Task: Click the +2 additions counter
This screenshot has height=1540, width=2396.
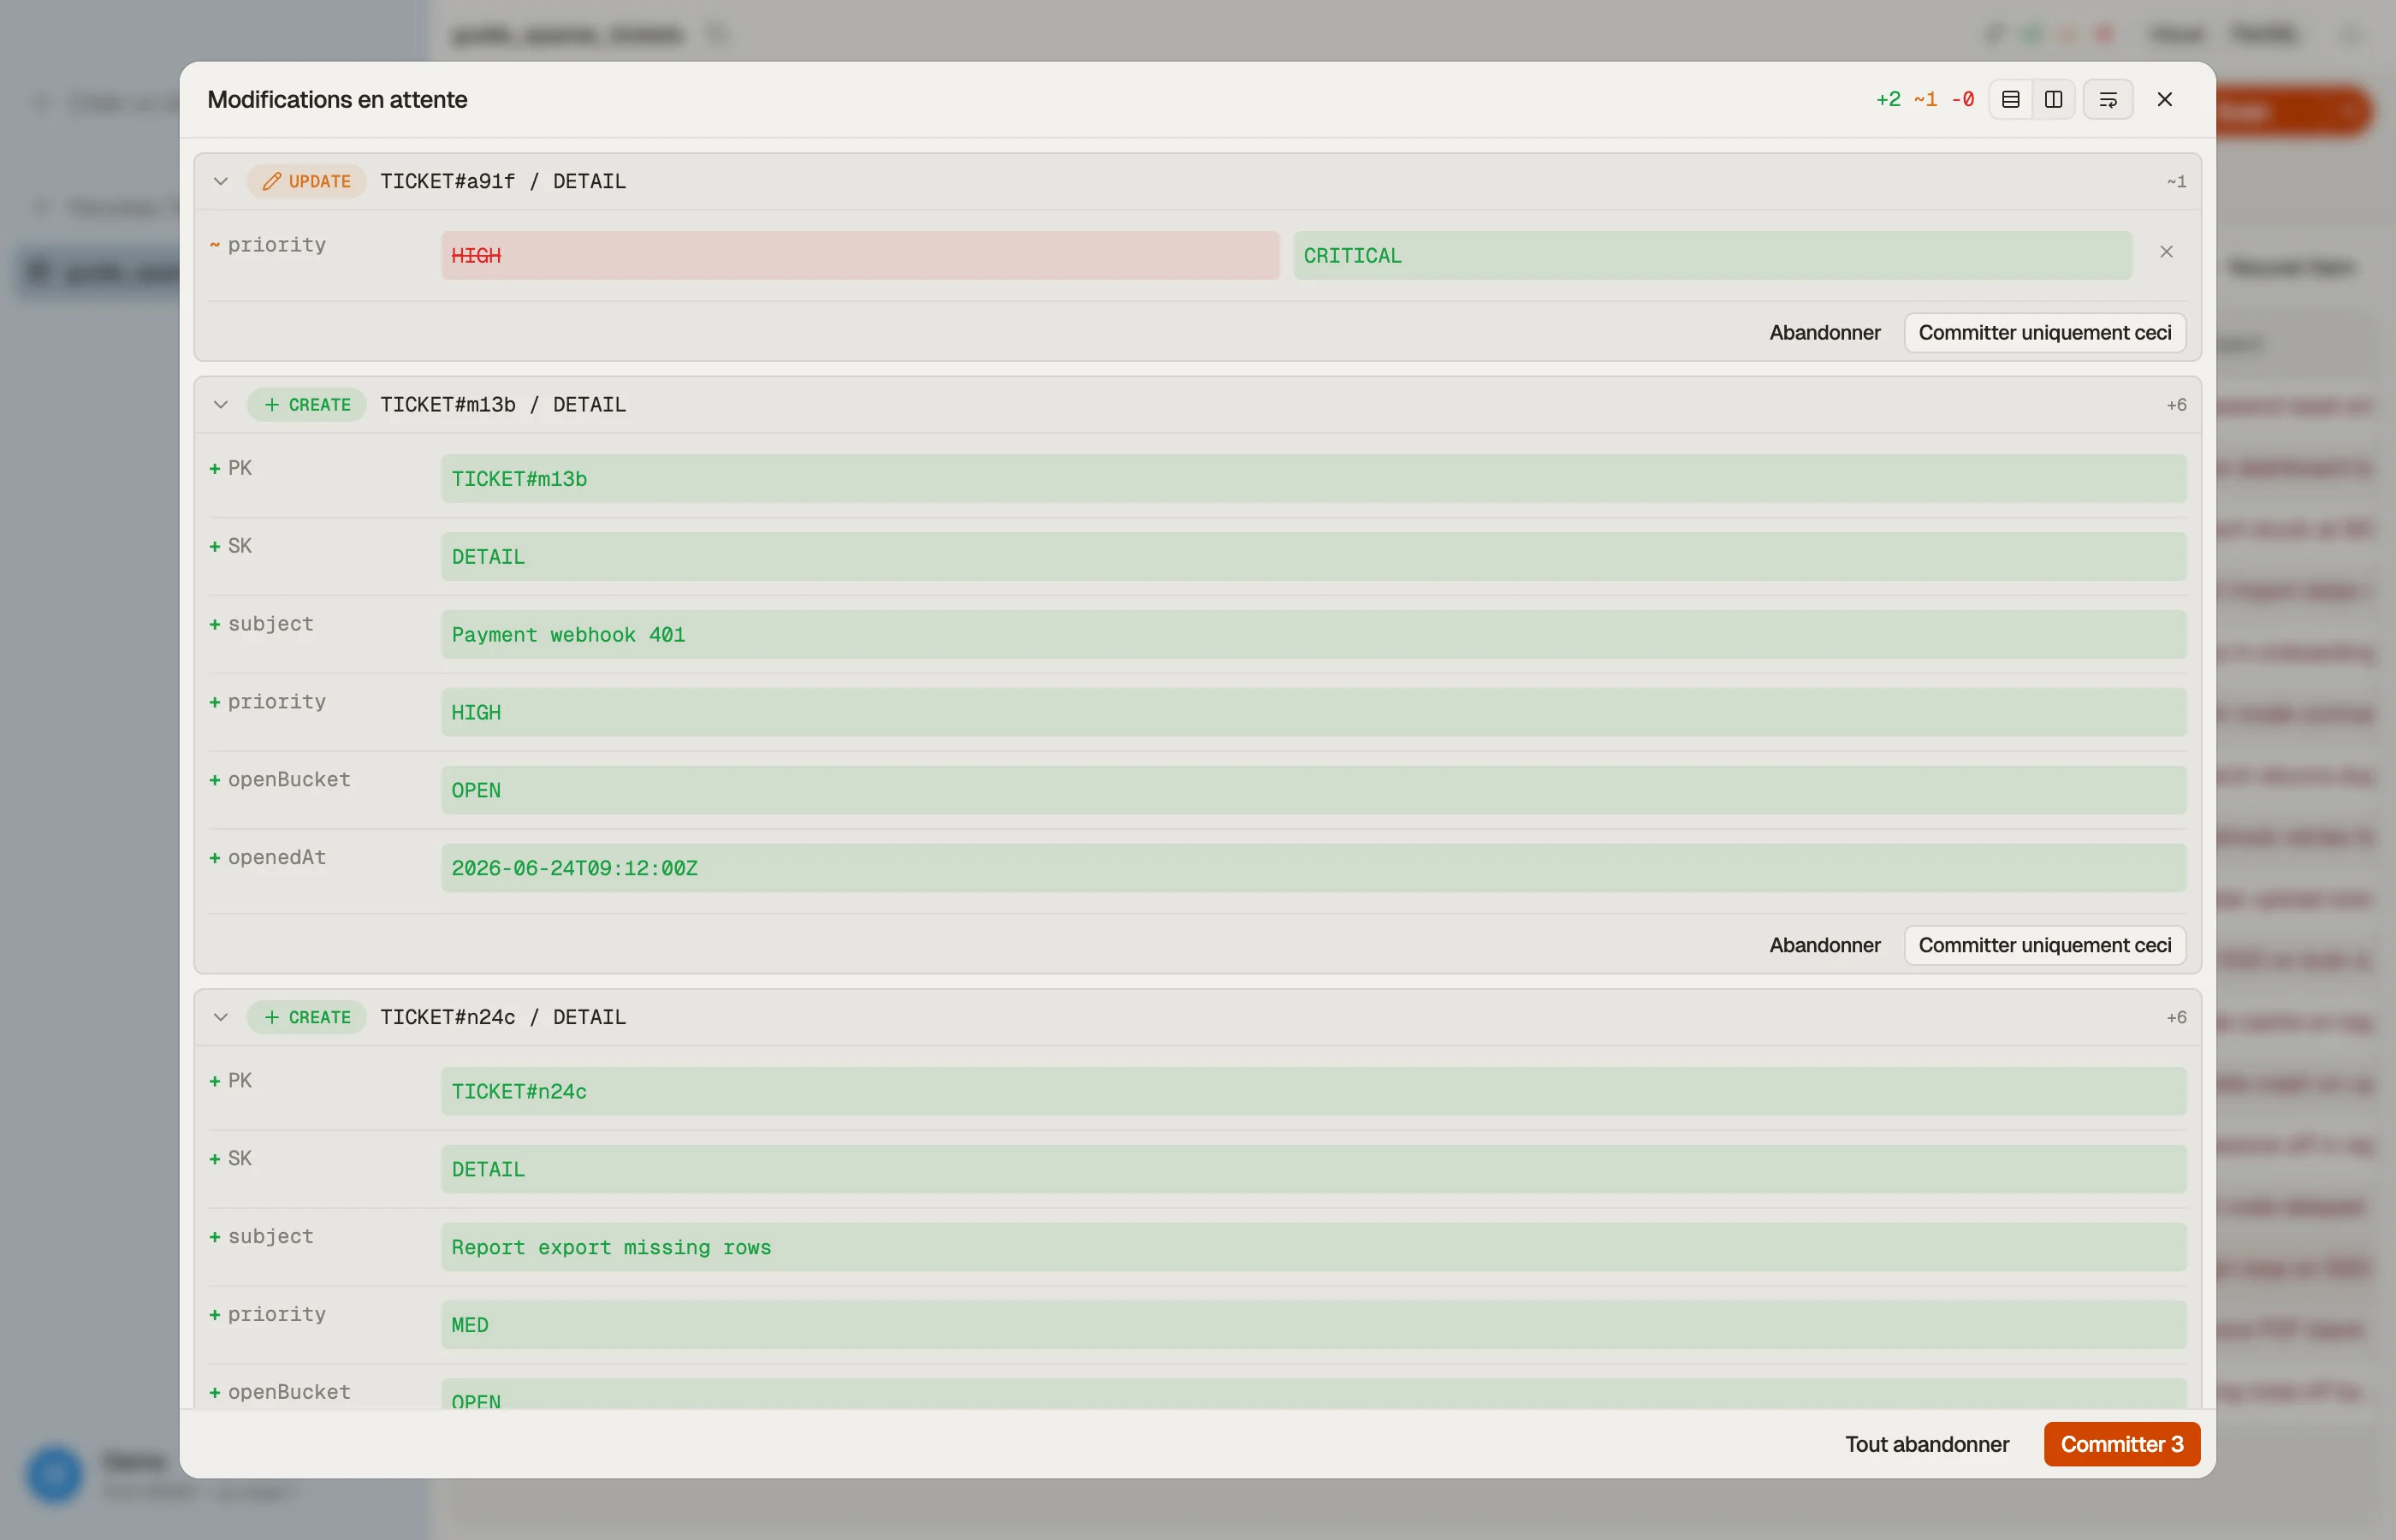Action: [1888, 100]
